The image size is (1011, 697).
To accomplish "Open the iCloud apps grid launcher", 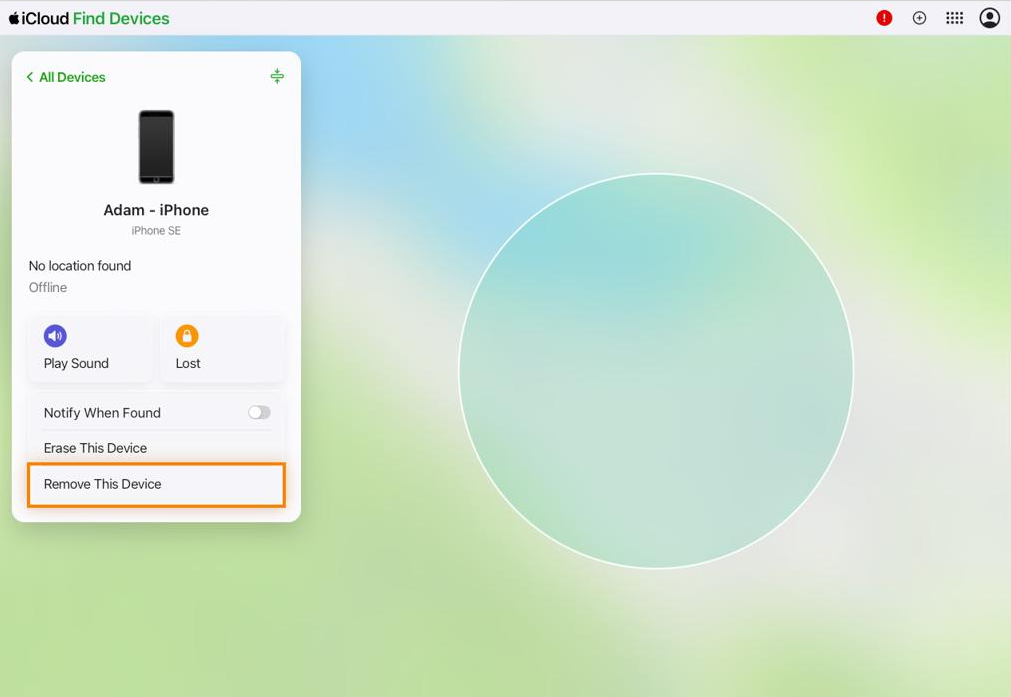I will click(954, 18).
